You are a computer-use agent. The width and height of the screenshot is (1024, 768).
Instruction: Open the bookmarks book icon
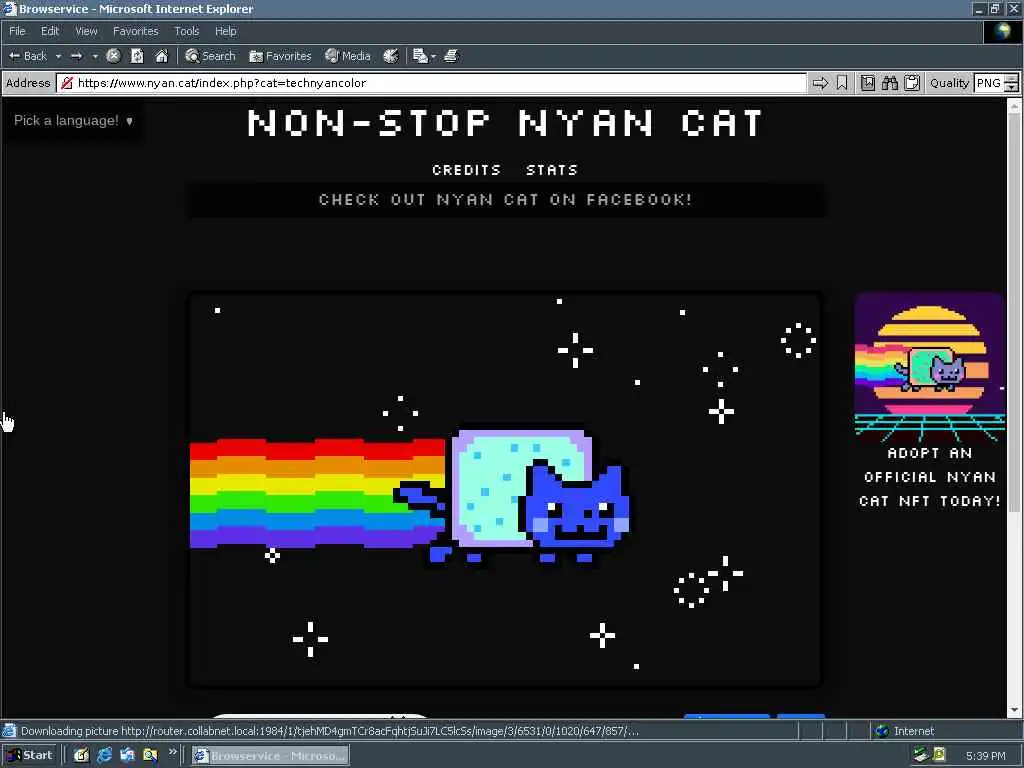tap(868, 83)
